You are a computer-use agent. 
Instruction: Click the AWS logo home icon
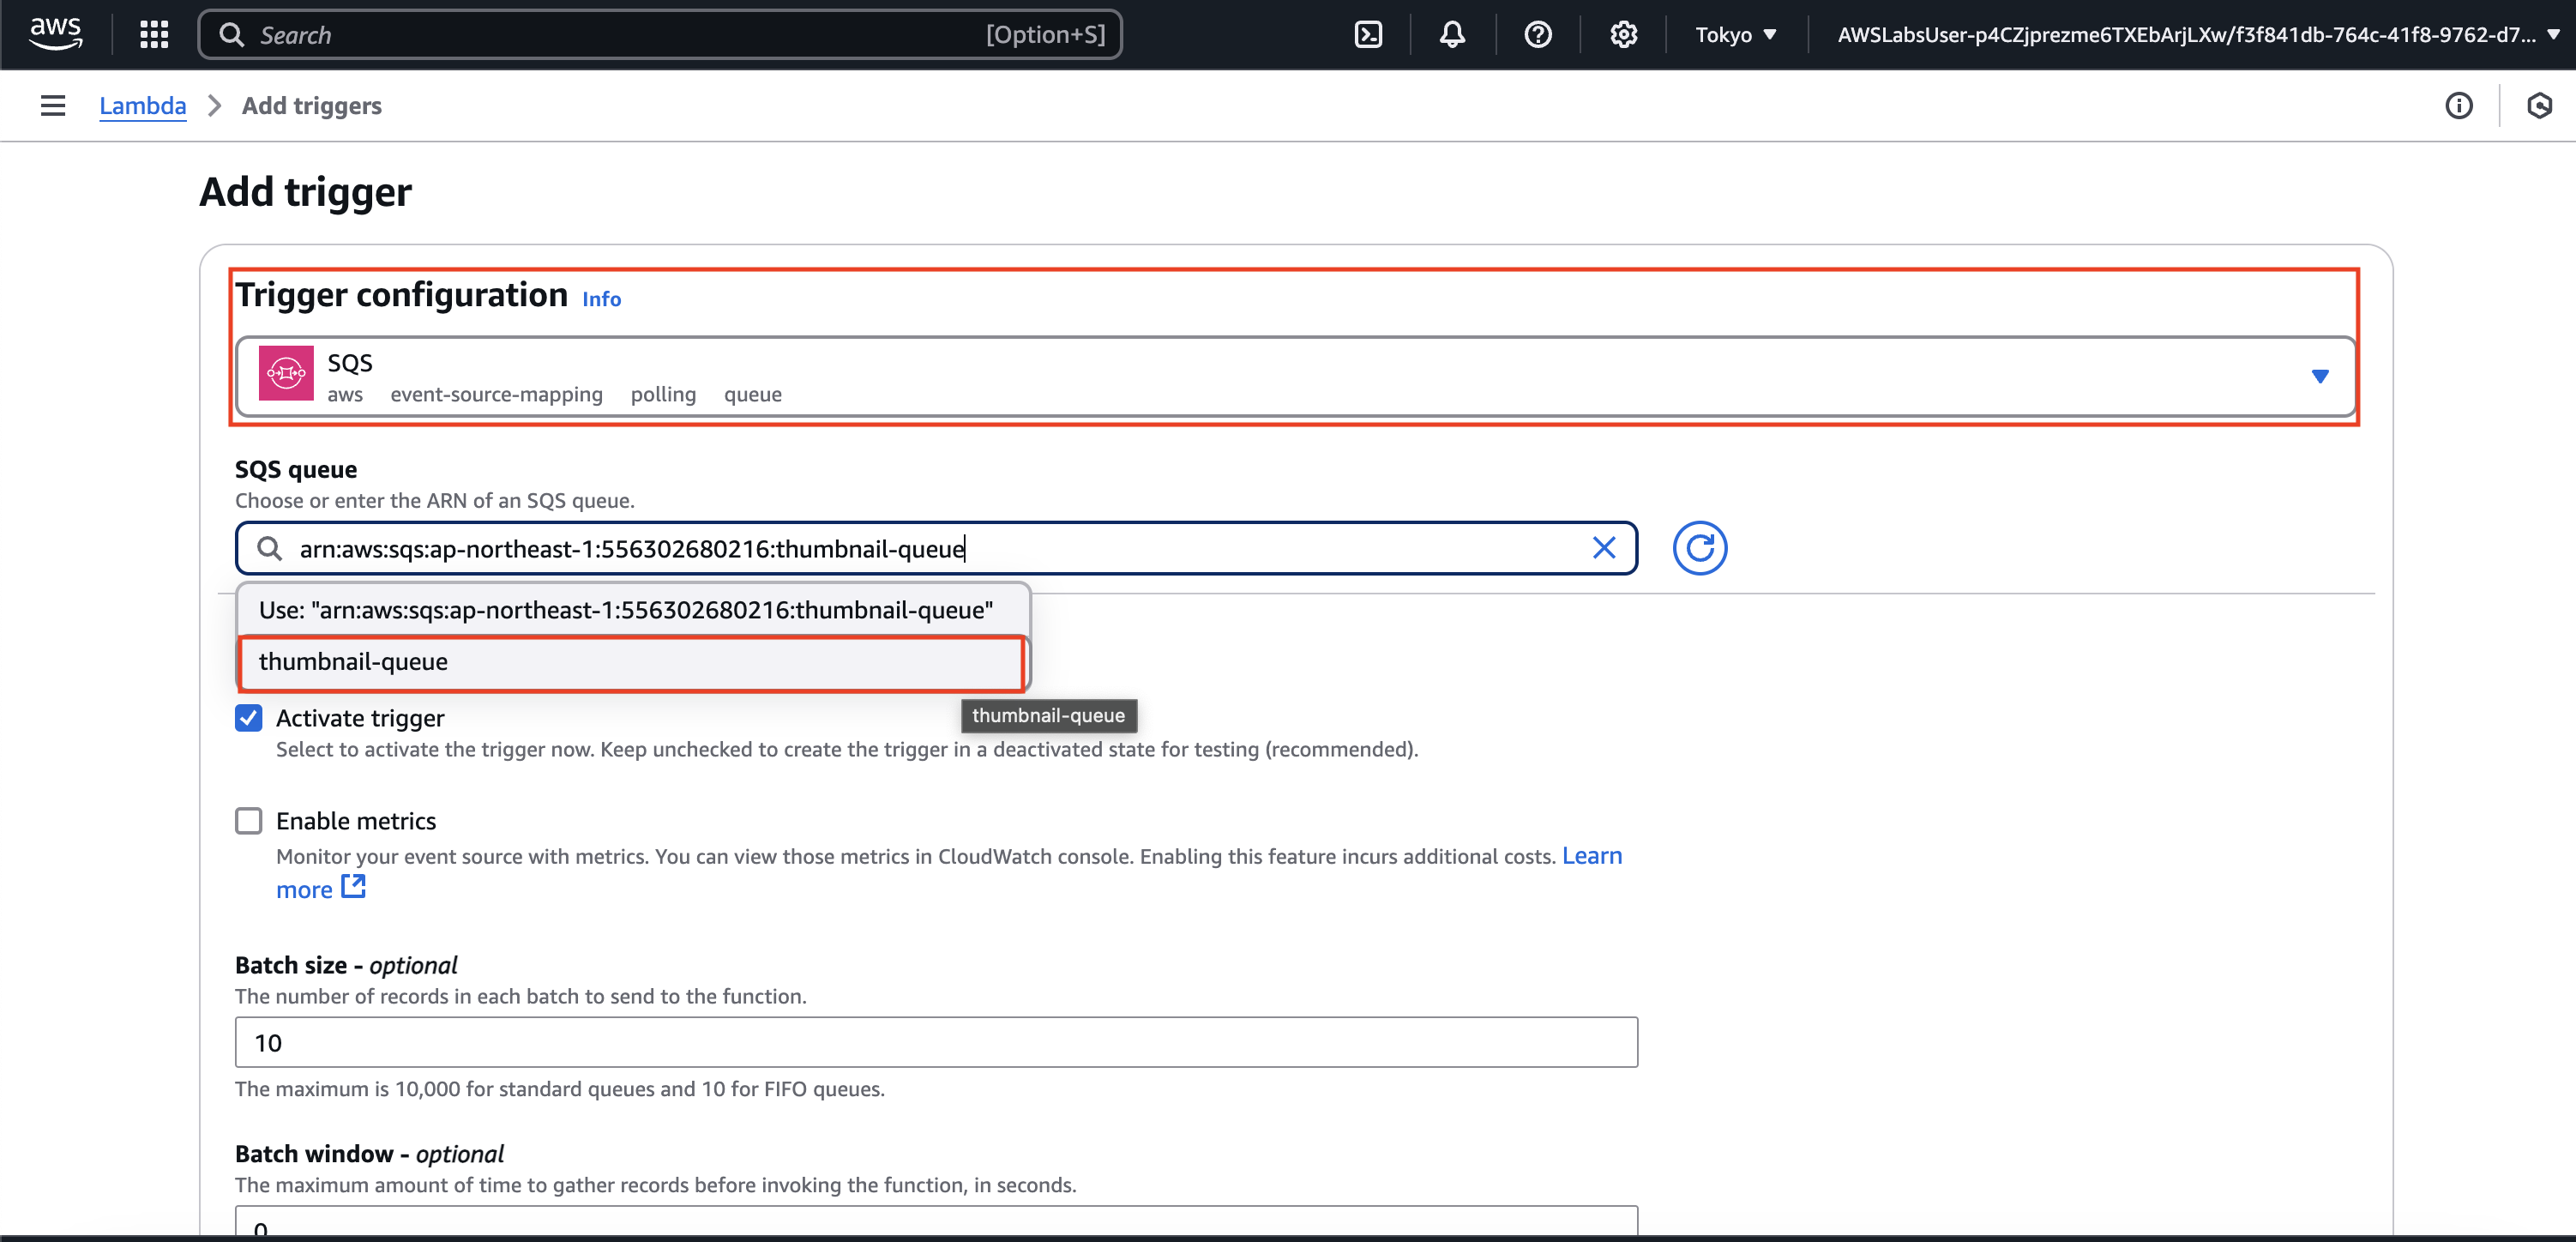tap(55, 34)
